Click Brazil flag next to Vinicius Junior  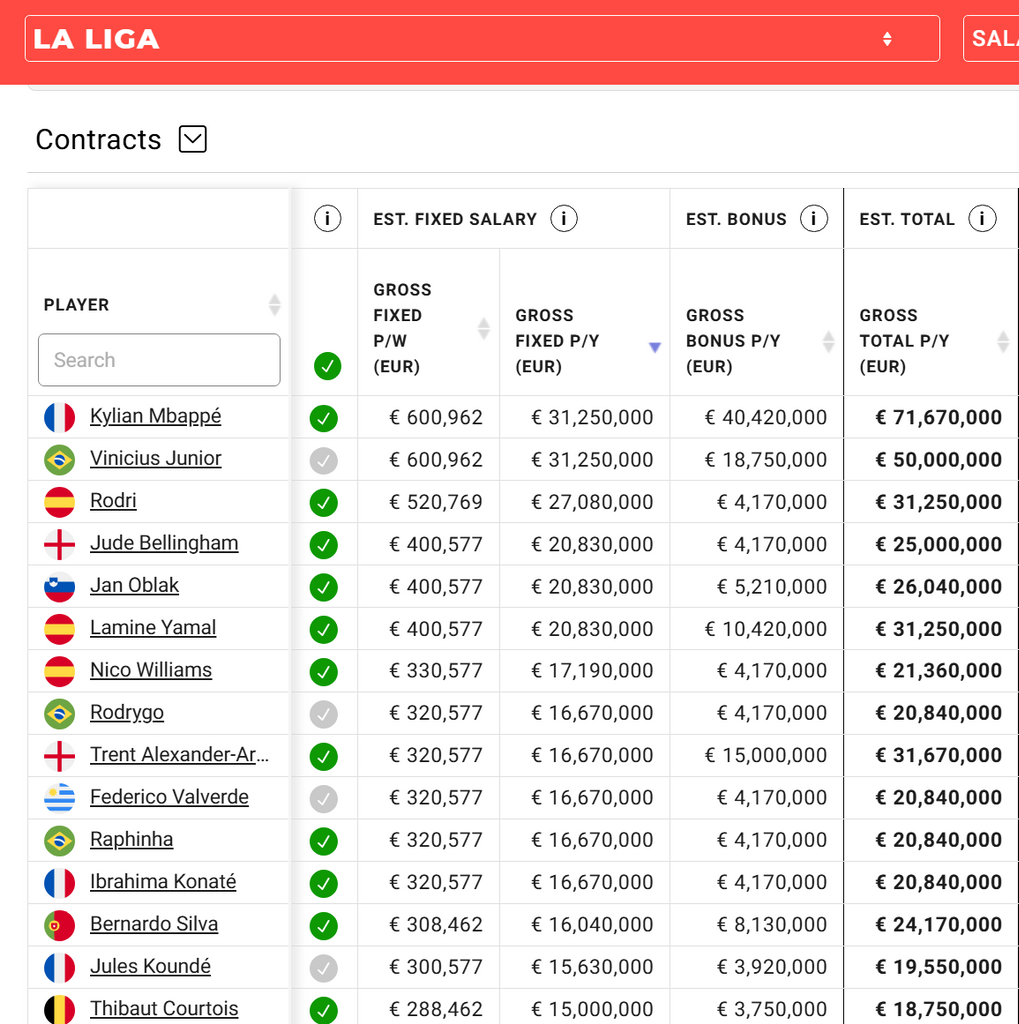pos(59,460)
